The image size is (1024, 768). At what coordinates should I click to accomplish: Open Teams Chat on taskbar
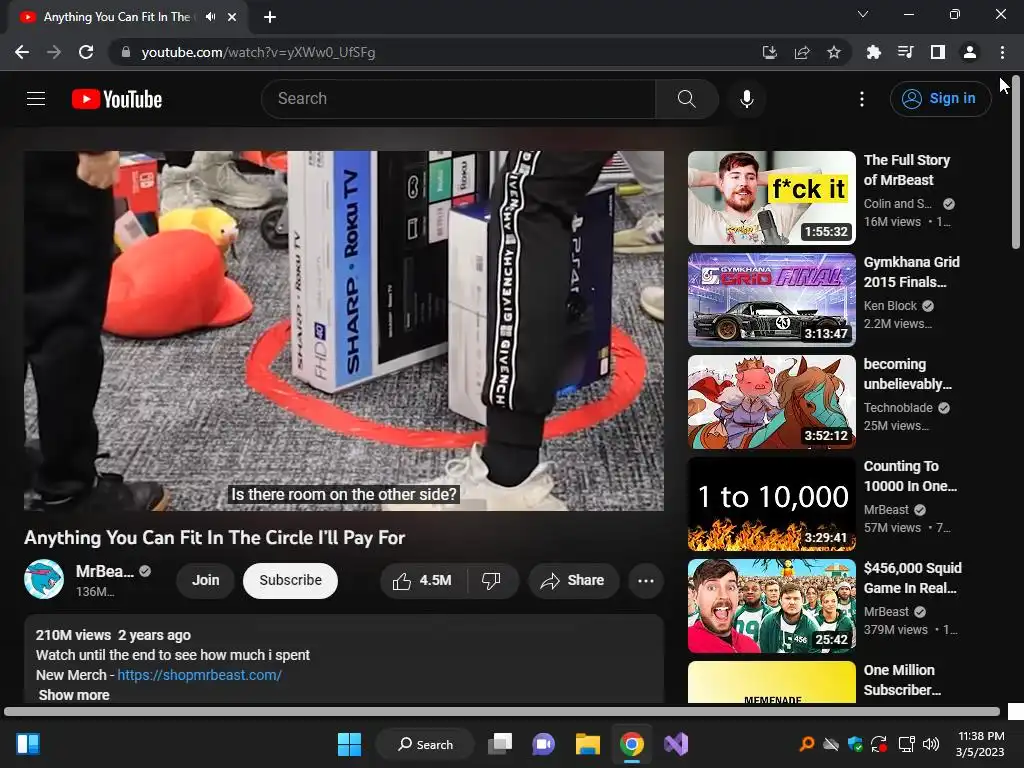click(x=543, y=744)
